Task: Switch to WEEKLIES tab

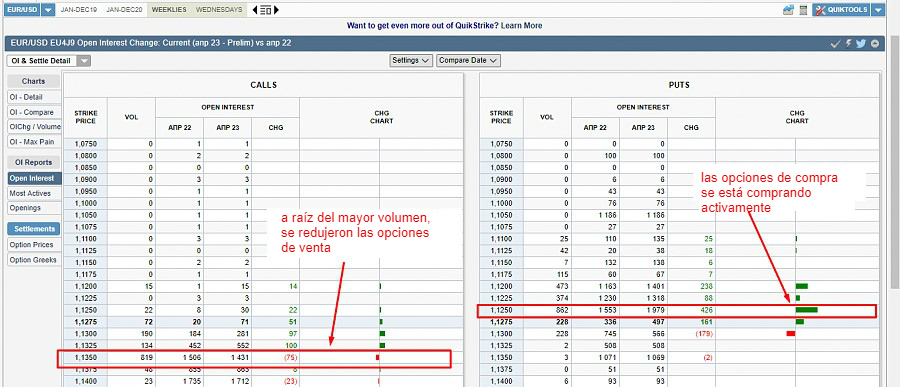Action: click(169, 10)
